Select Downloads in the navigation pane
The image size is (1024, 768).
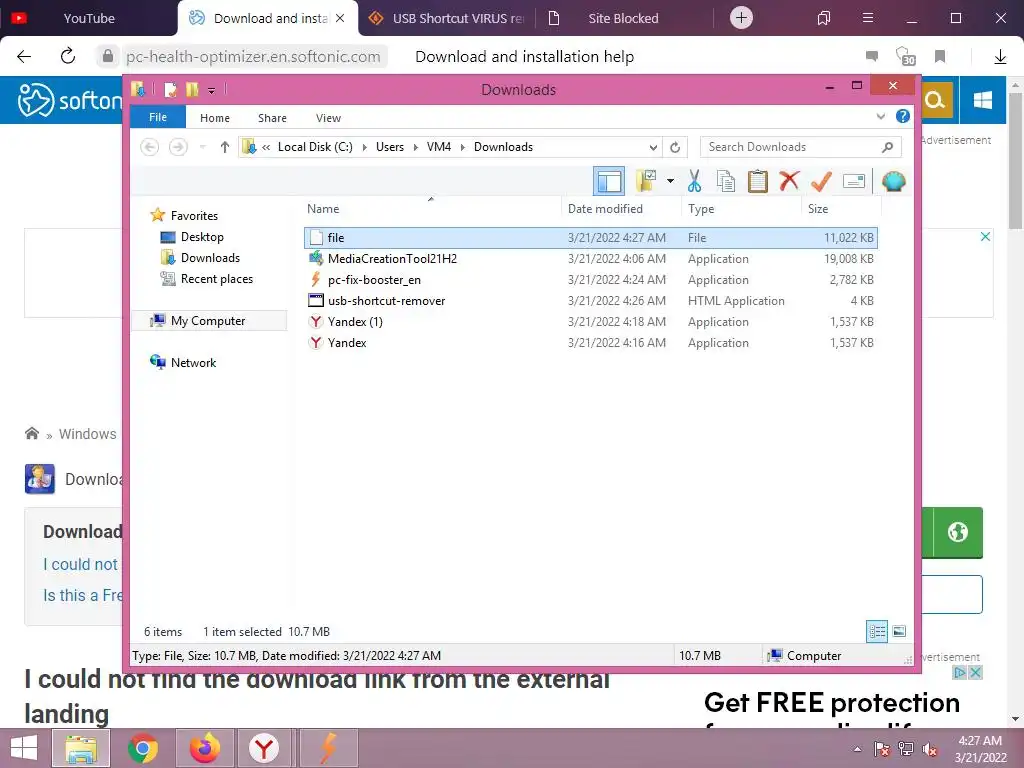[210, 258]
